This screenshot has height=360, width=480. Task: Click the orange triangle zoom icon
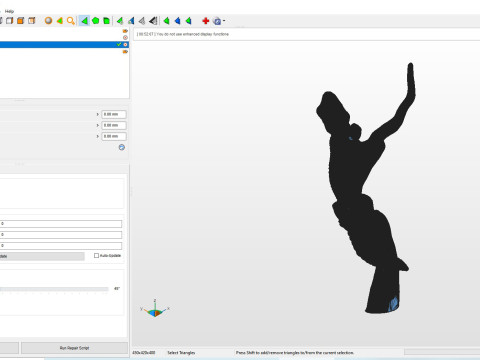pyautogui.click(x=60, y=21)
